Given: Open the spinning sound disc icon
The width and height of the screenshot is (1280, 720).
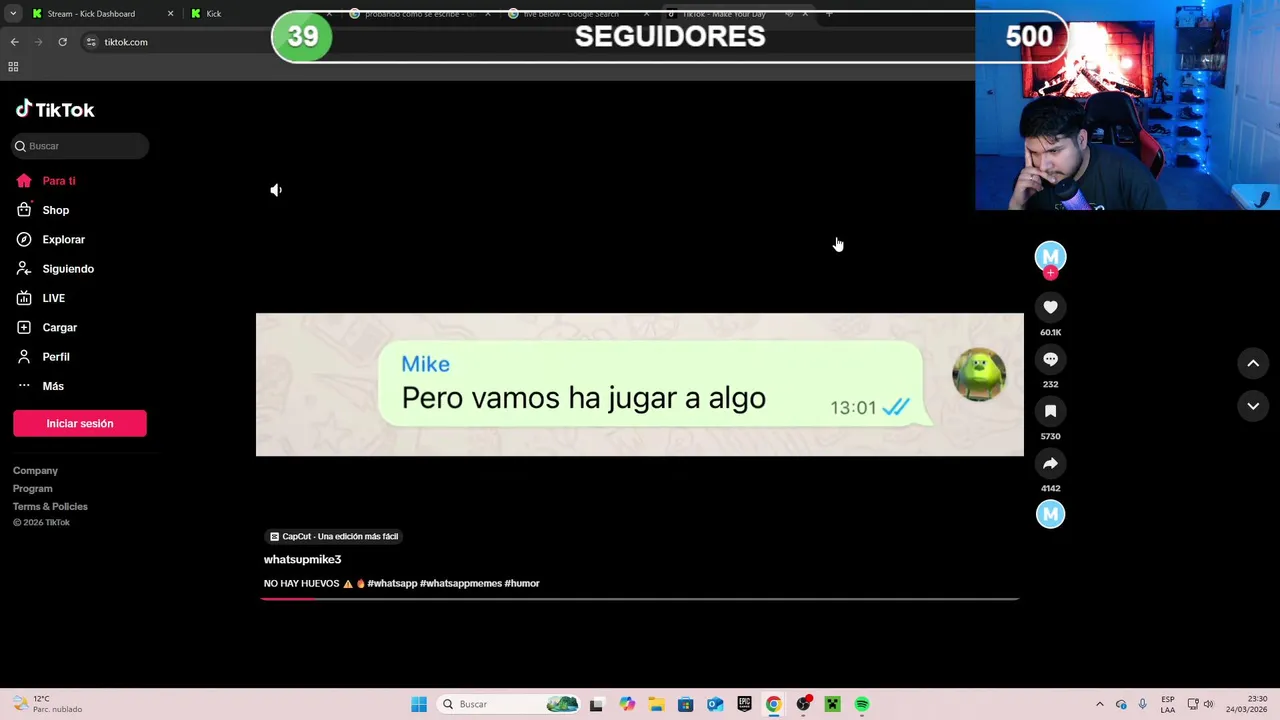Looking at the screenshot, I should pos(1050,514).
